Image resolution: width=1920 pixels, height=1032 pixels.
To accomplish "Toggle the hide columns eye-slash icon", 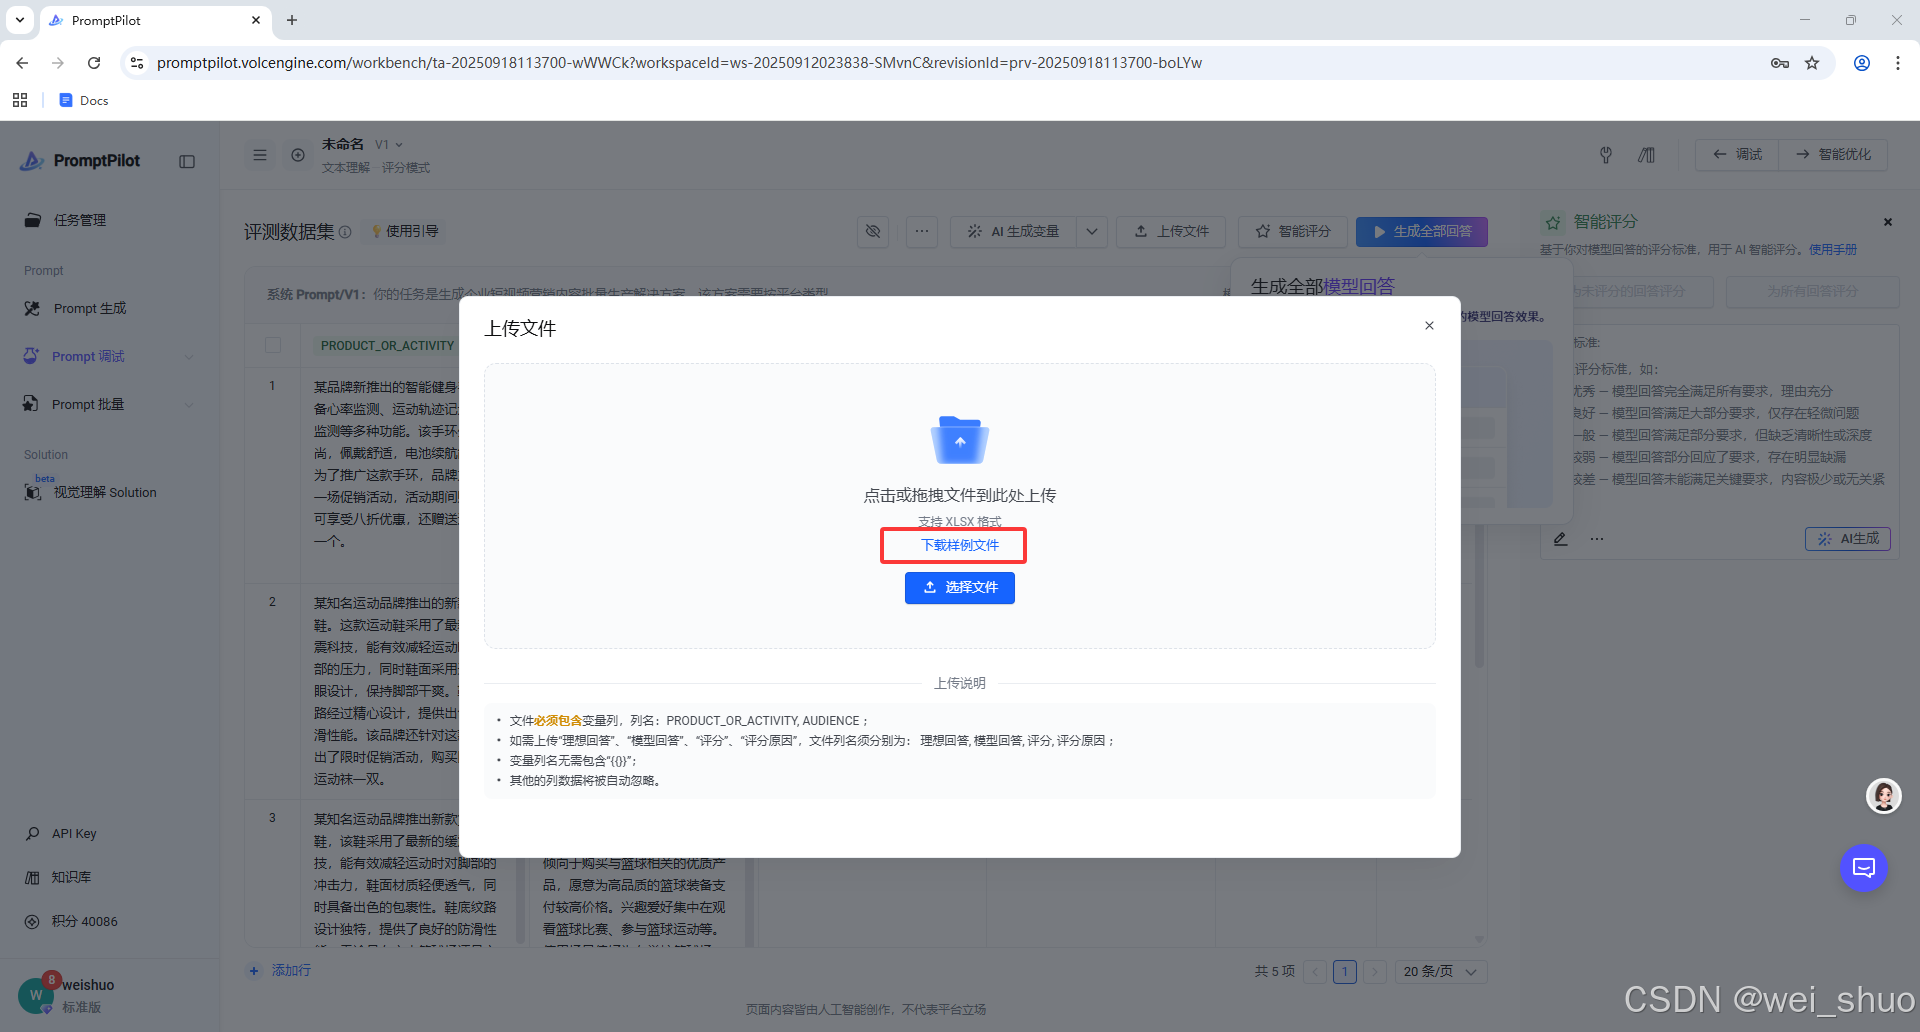I will pyautogui.click(x=873, y=232).
